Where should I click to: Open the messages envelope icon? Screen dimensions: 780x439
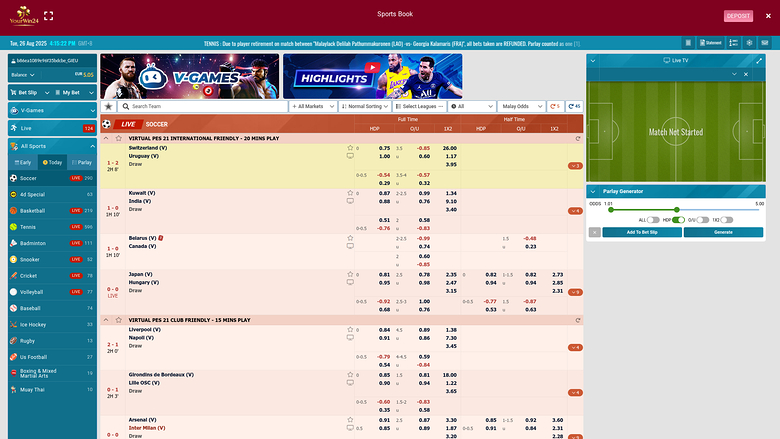[765, 43]
